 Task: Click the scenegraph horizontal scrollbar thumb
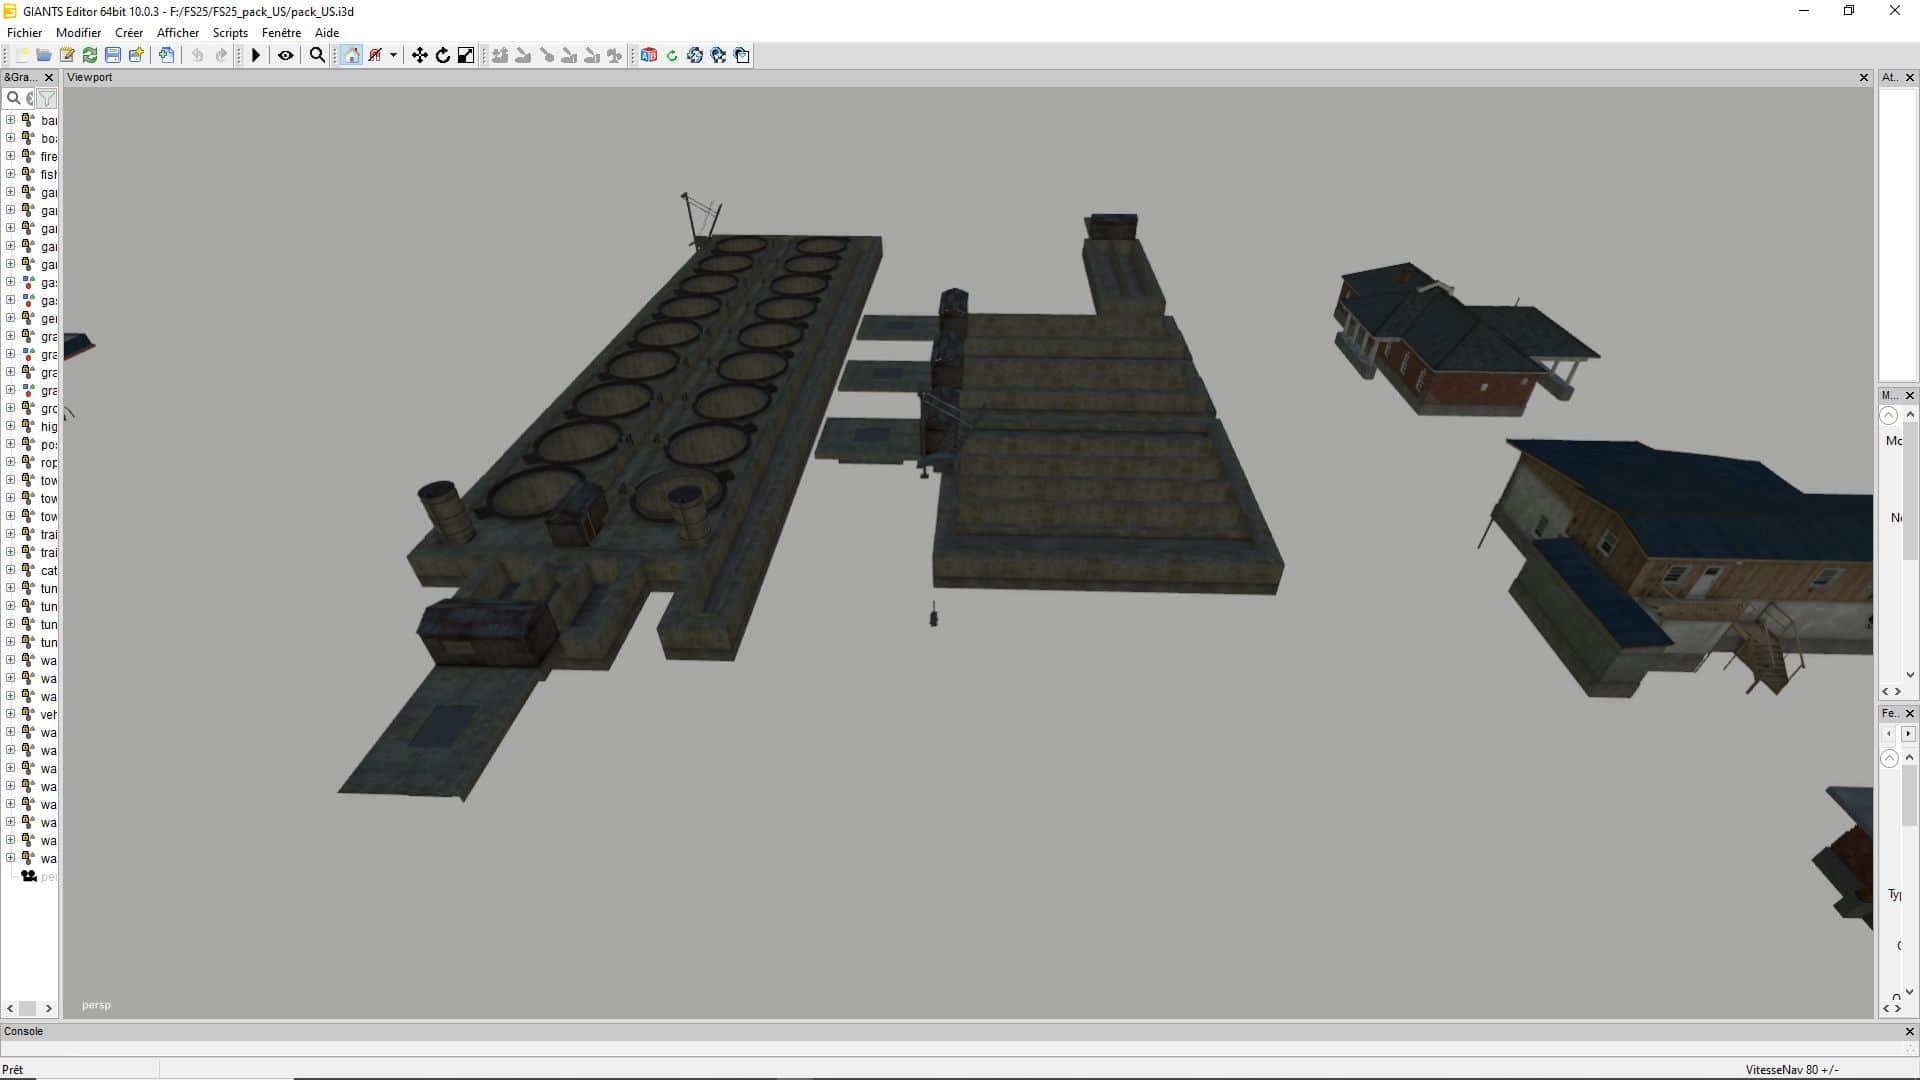pyautogui.click(x=28, y=1008)
